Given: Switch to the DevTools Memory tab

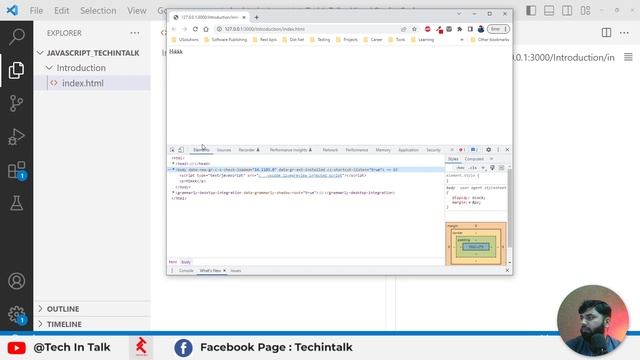Looking at the screenshot, I should pos(383,150).
